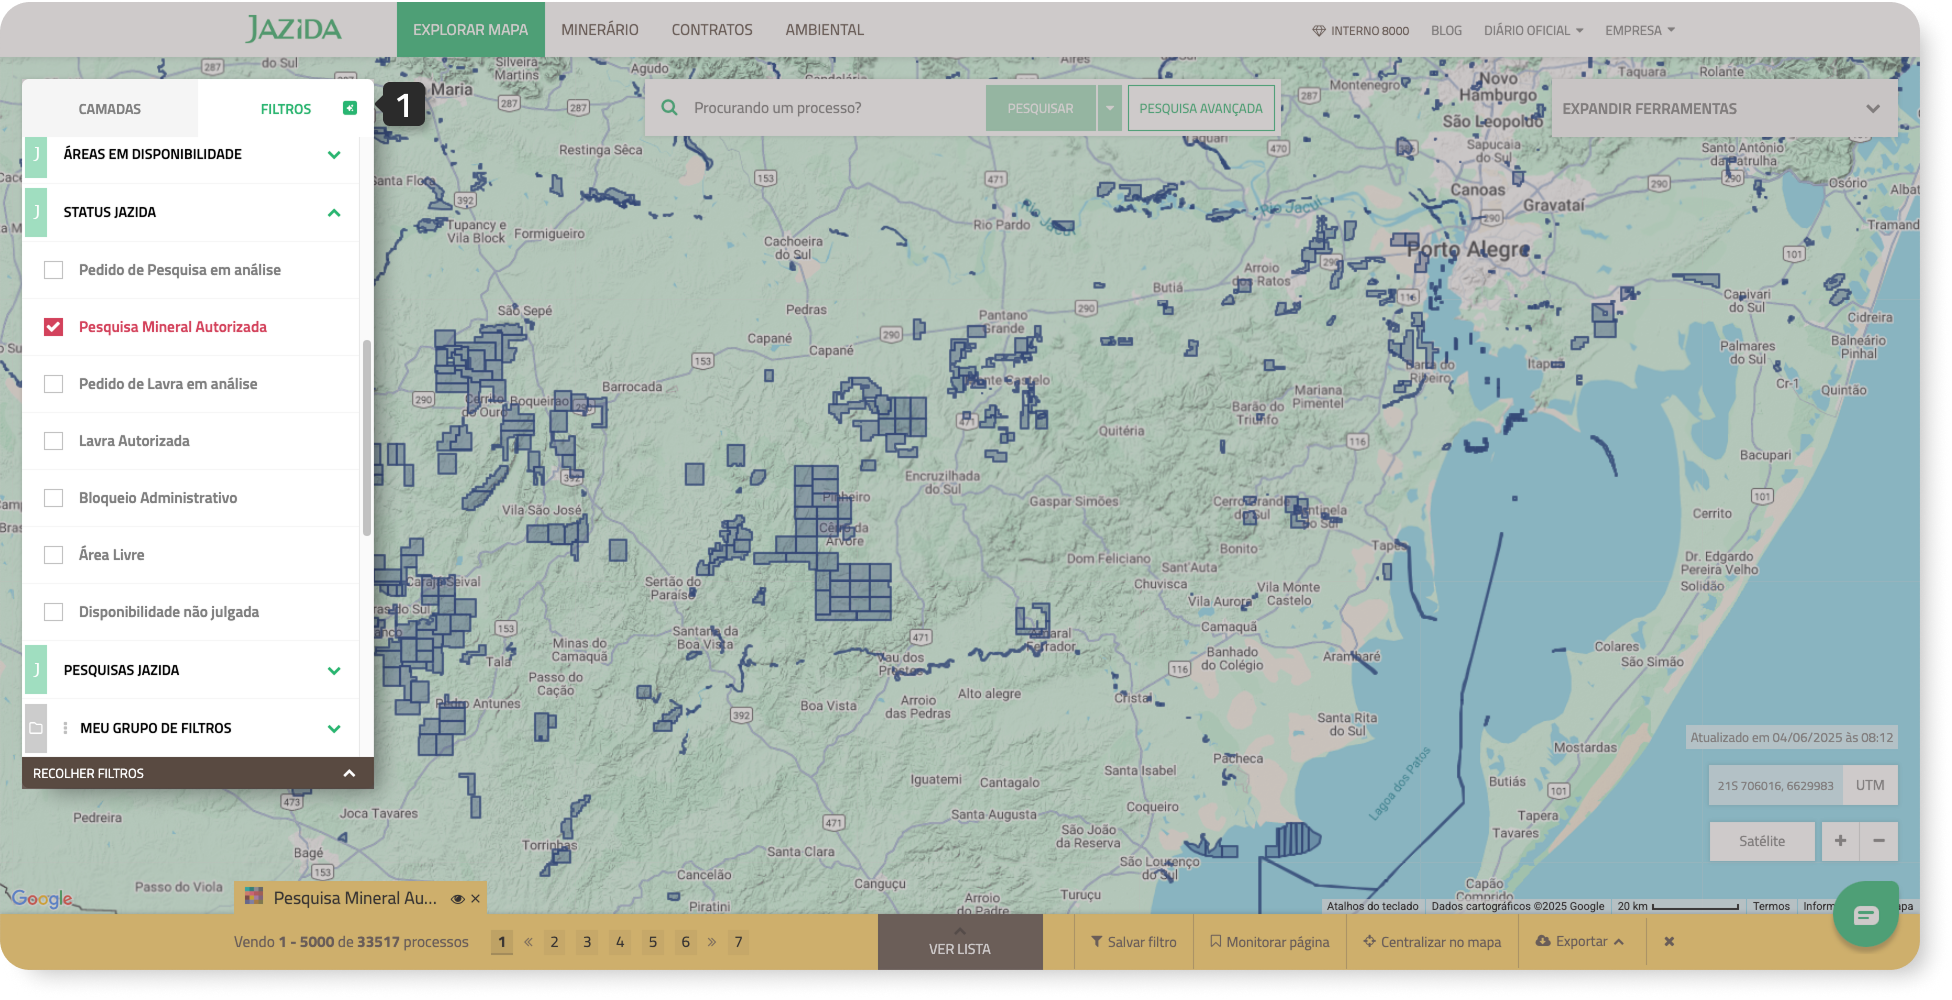Image resolution: width=1952 pixels, height=1000 pixels.
Task: Toggle the UTM coordinate button
Action: (1870, 785)
